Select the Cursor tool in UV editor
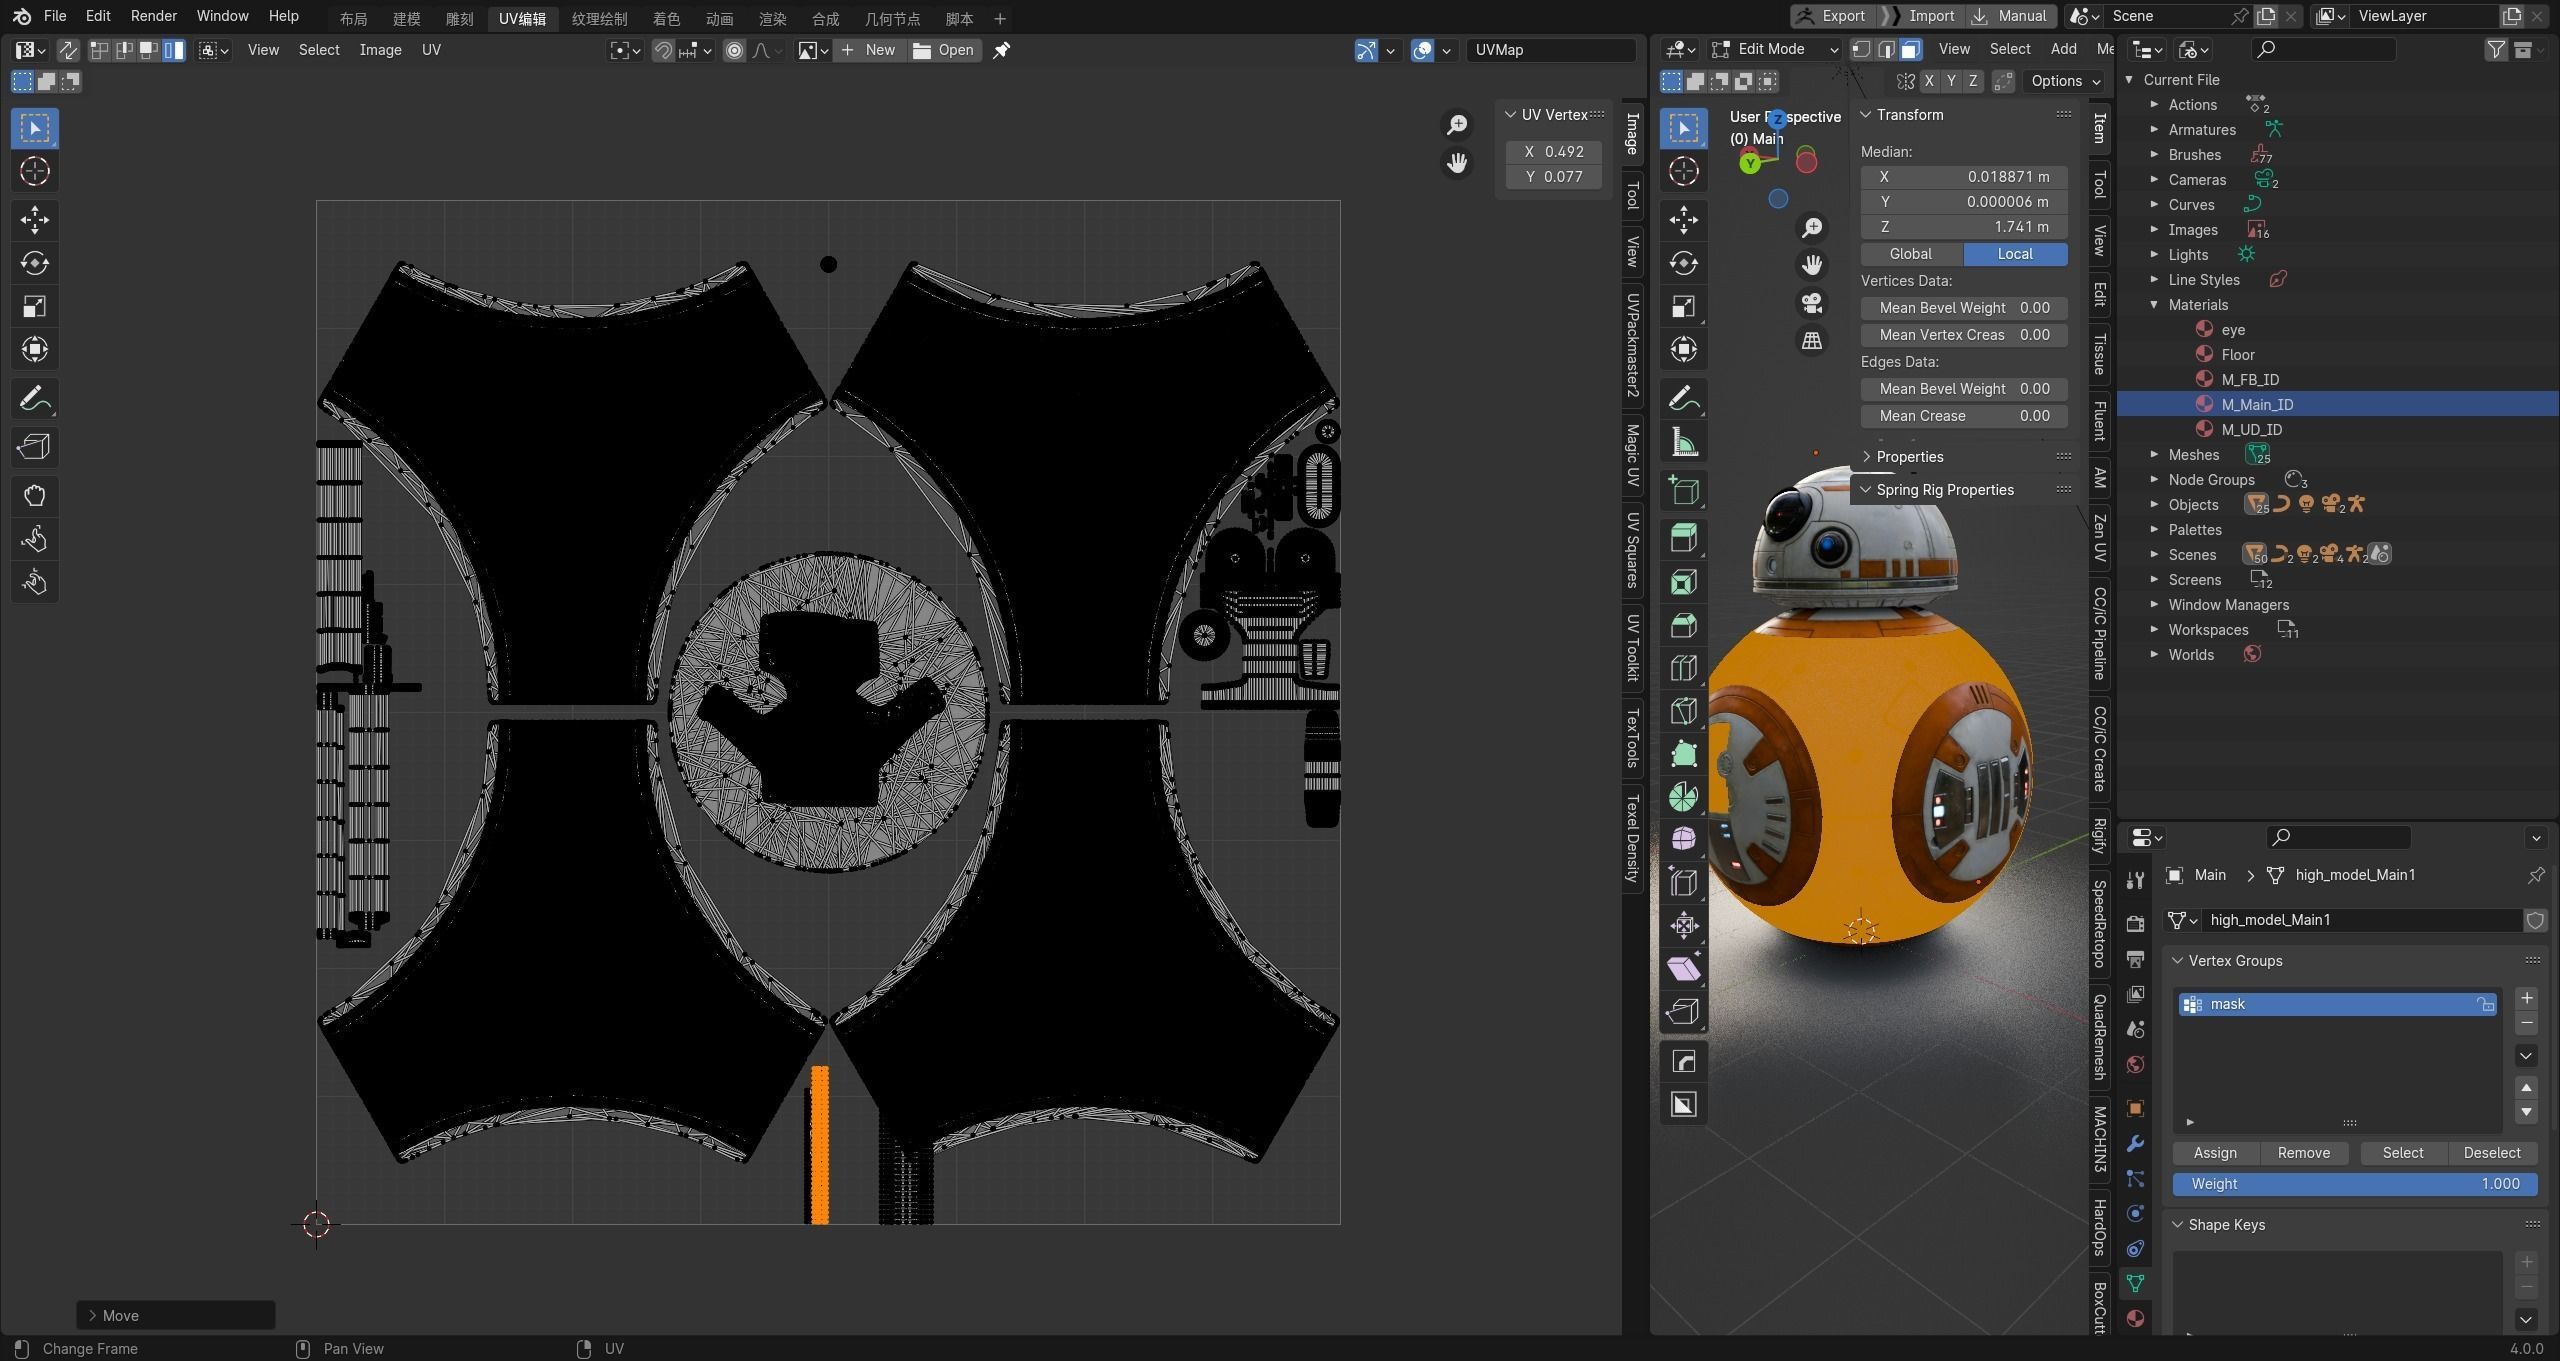2560x1361 pixels. click(x=35, y=171)
